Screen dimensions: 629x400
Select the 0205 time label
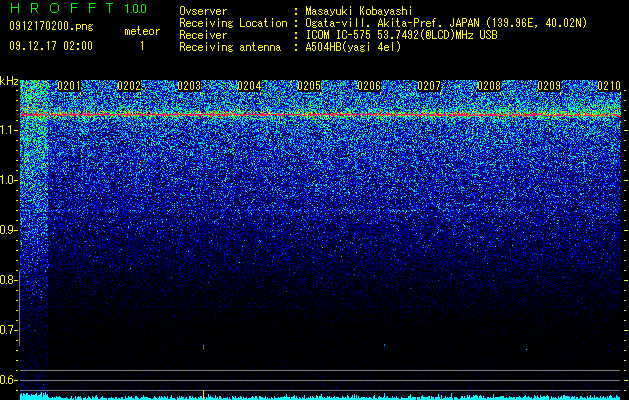309,86
